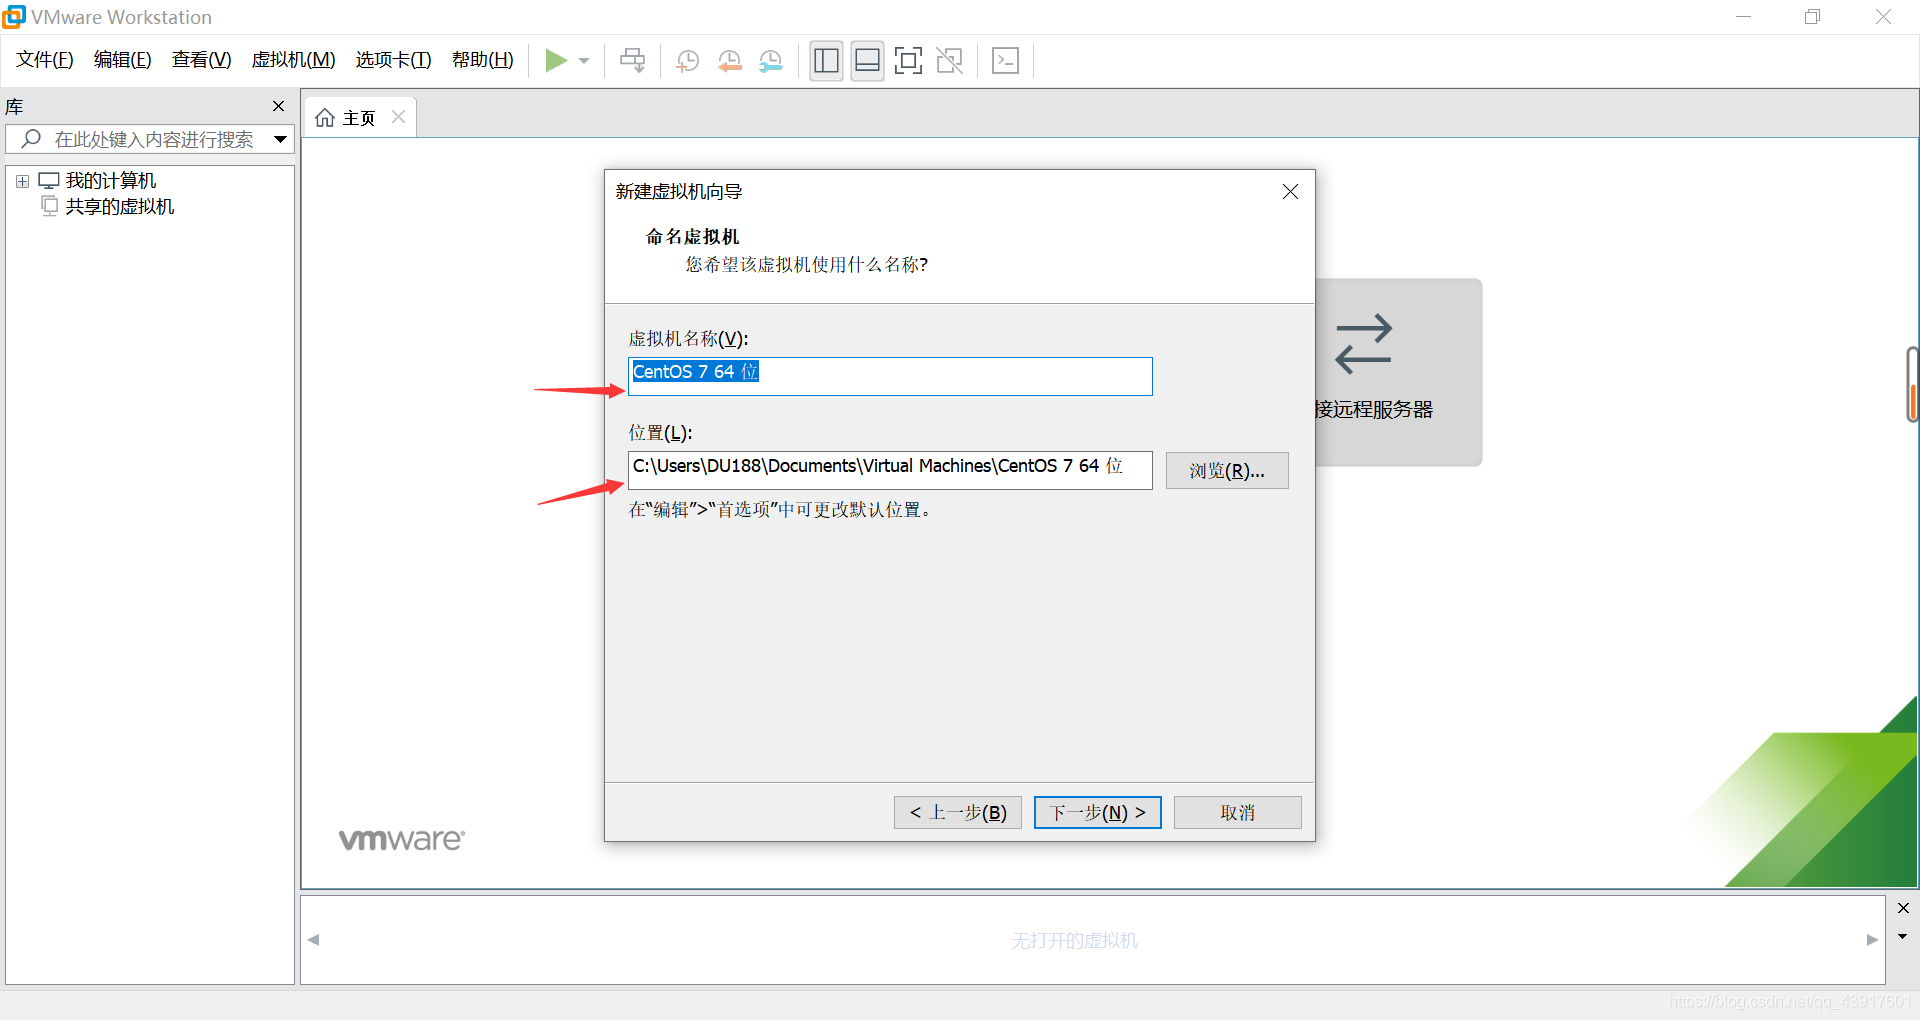Screen dimensions: 1920x1020
Task: Open the console view icon
Action: 1005,61
